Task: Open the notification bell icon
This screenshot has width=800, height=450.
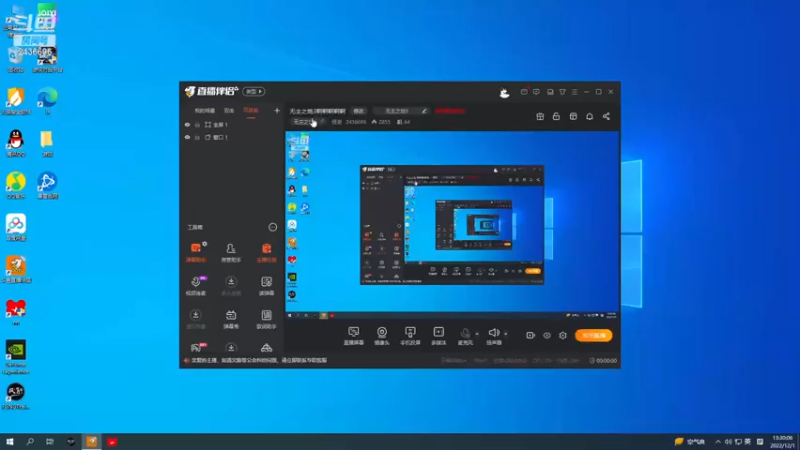Action: 589,116
